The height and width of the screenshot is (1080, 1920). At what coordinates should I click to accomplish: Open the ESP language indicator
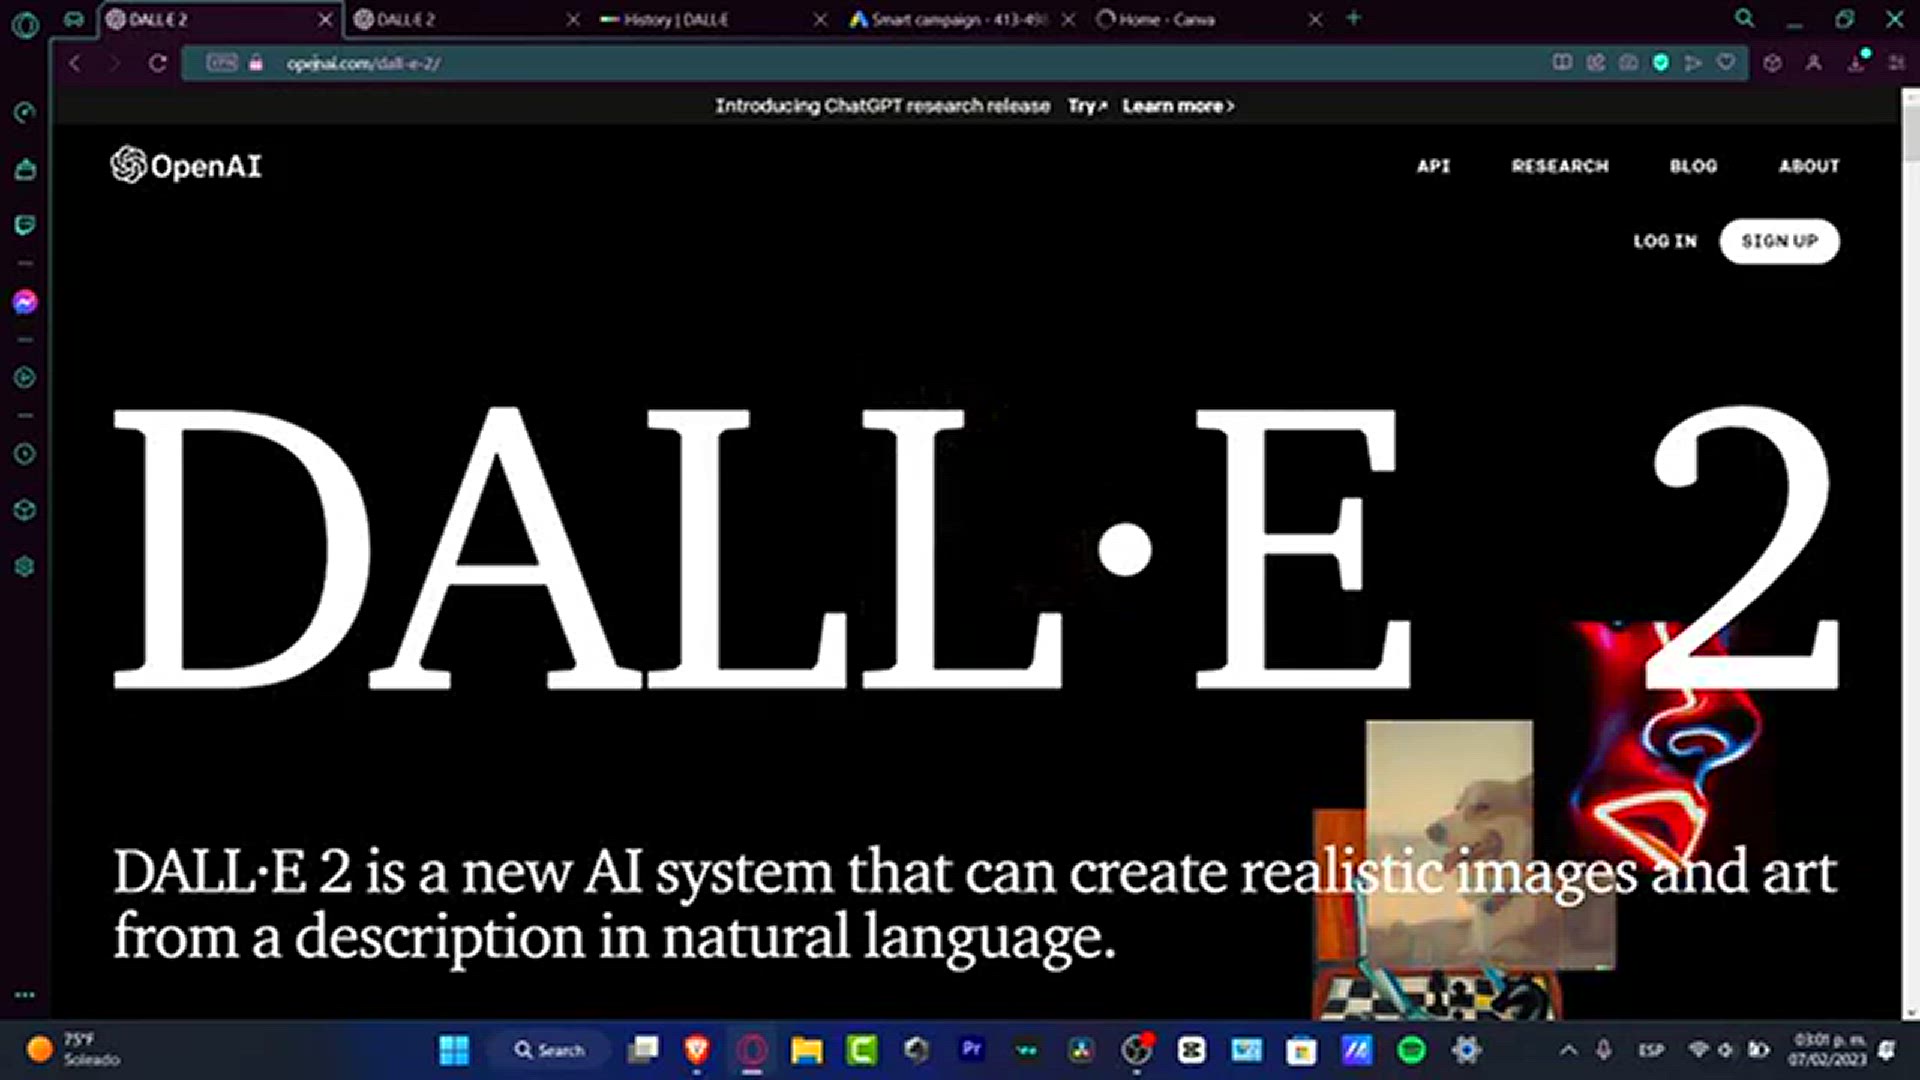tap(1651, 1050)
